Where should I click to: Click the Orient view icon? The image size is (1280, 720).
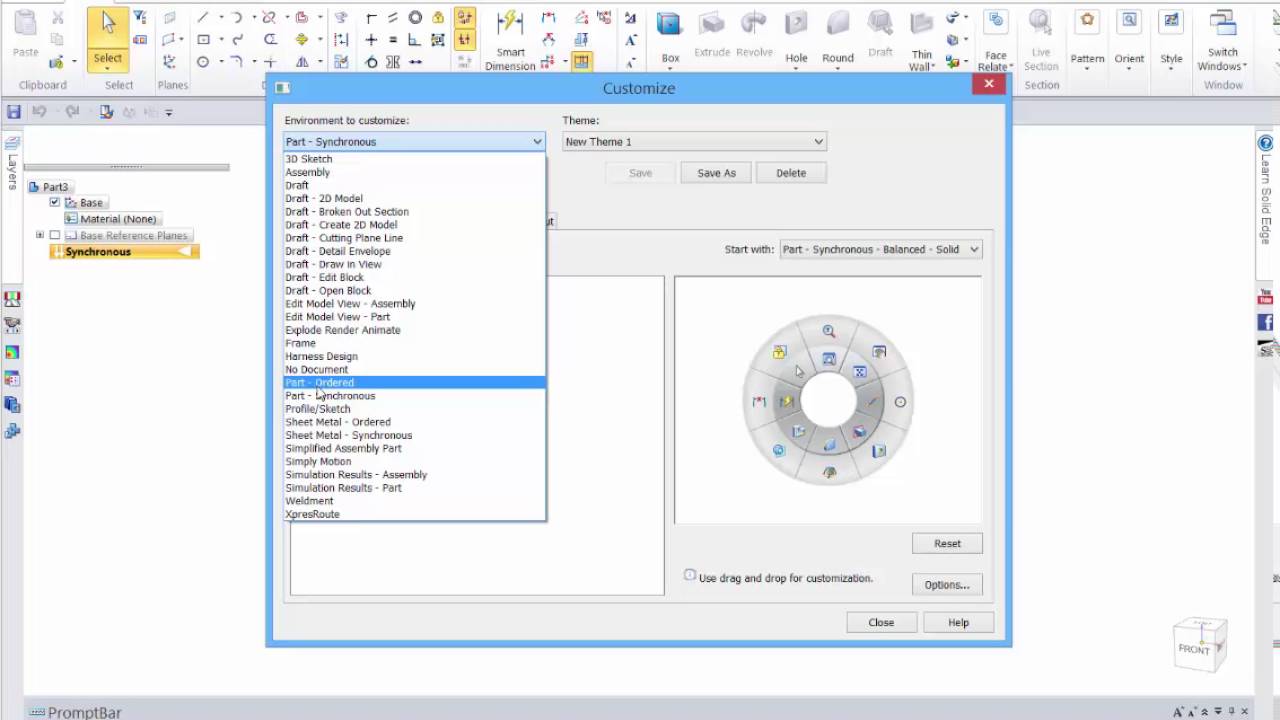point(1129,22)
